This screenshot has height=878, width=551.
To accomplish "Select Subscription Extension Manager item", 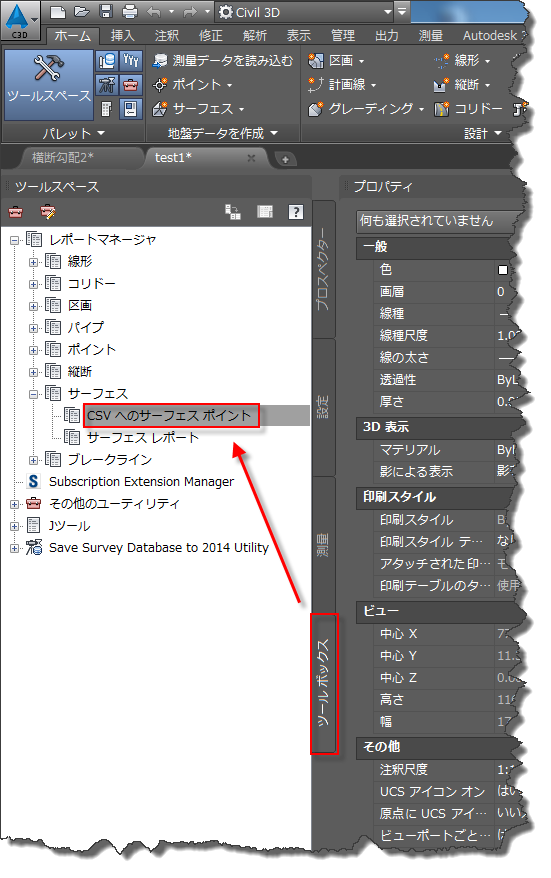I will click(141, 482).
